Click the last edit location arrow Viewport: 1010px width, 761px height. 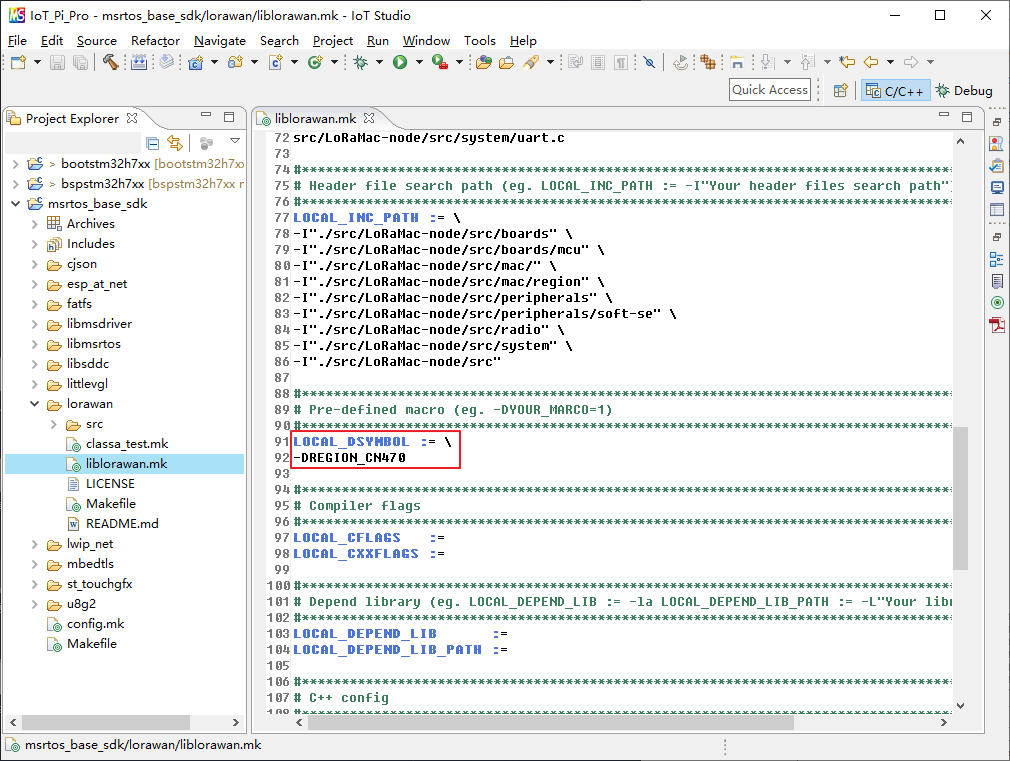pos(847,62)
